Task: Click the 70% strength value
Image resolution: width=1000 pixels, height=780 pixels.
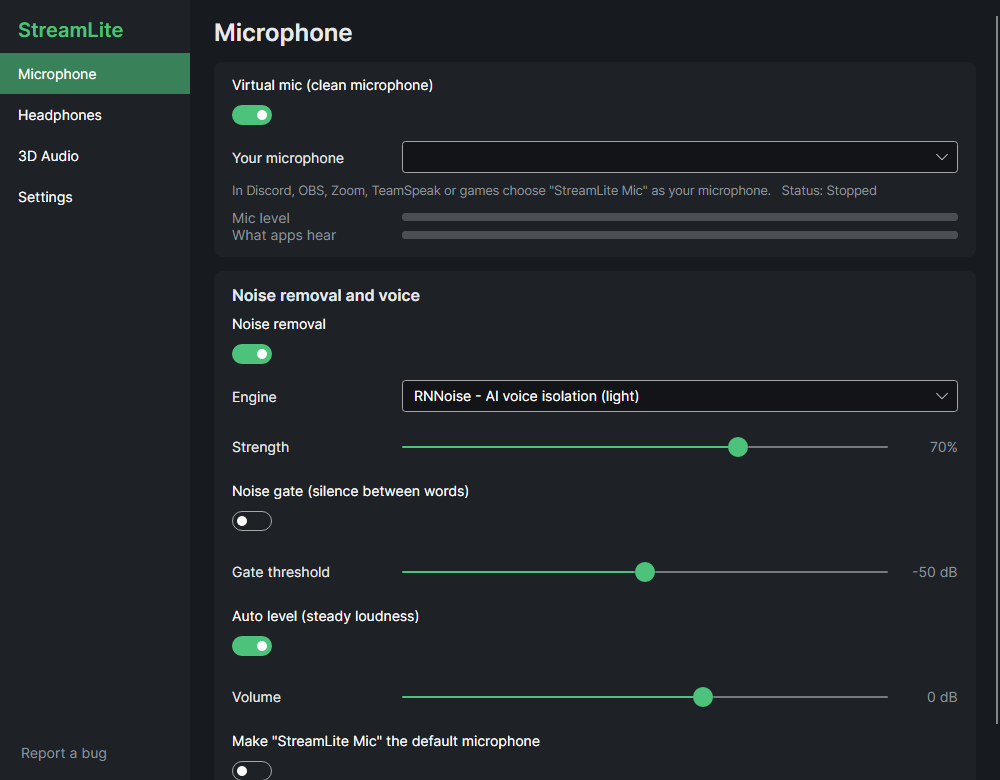Action: (x=943, y=447)
